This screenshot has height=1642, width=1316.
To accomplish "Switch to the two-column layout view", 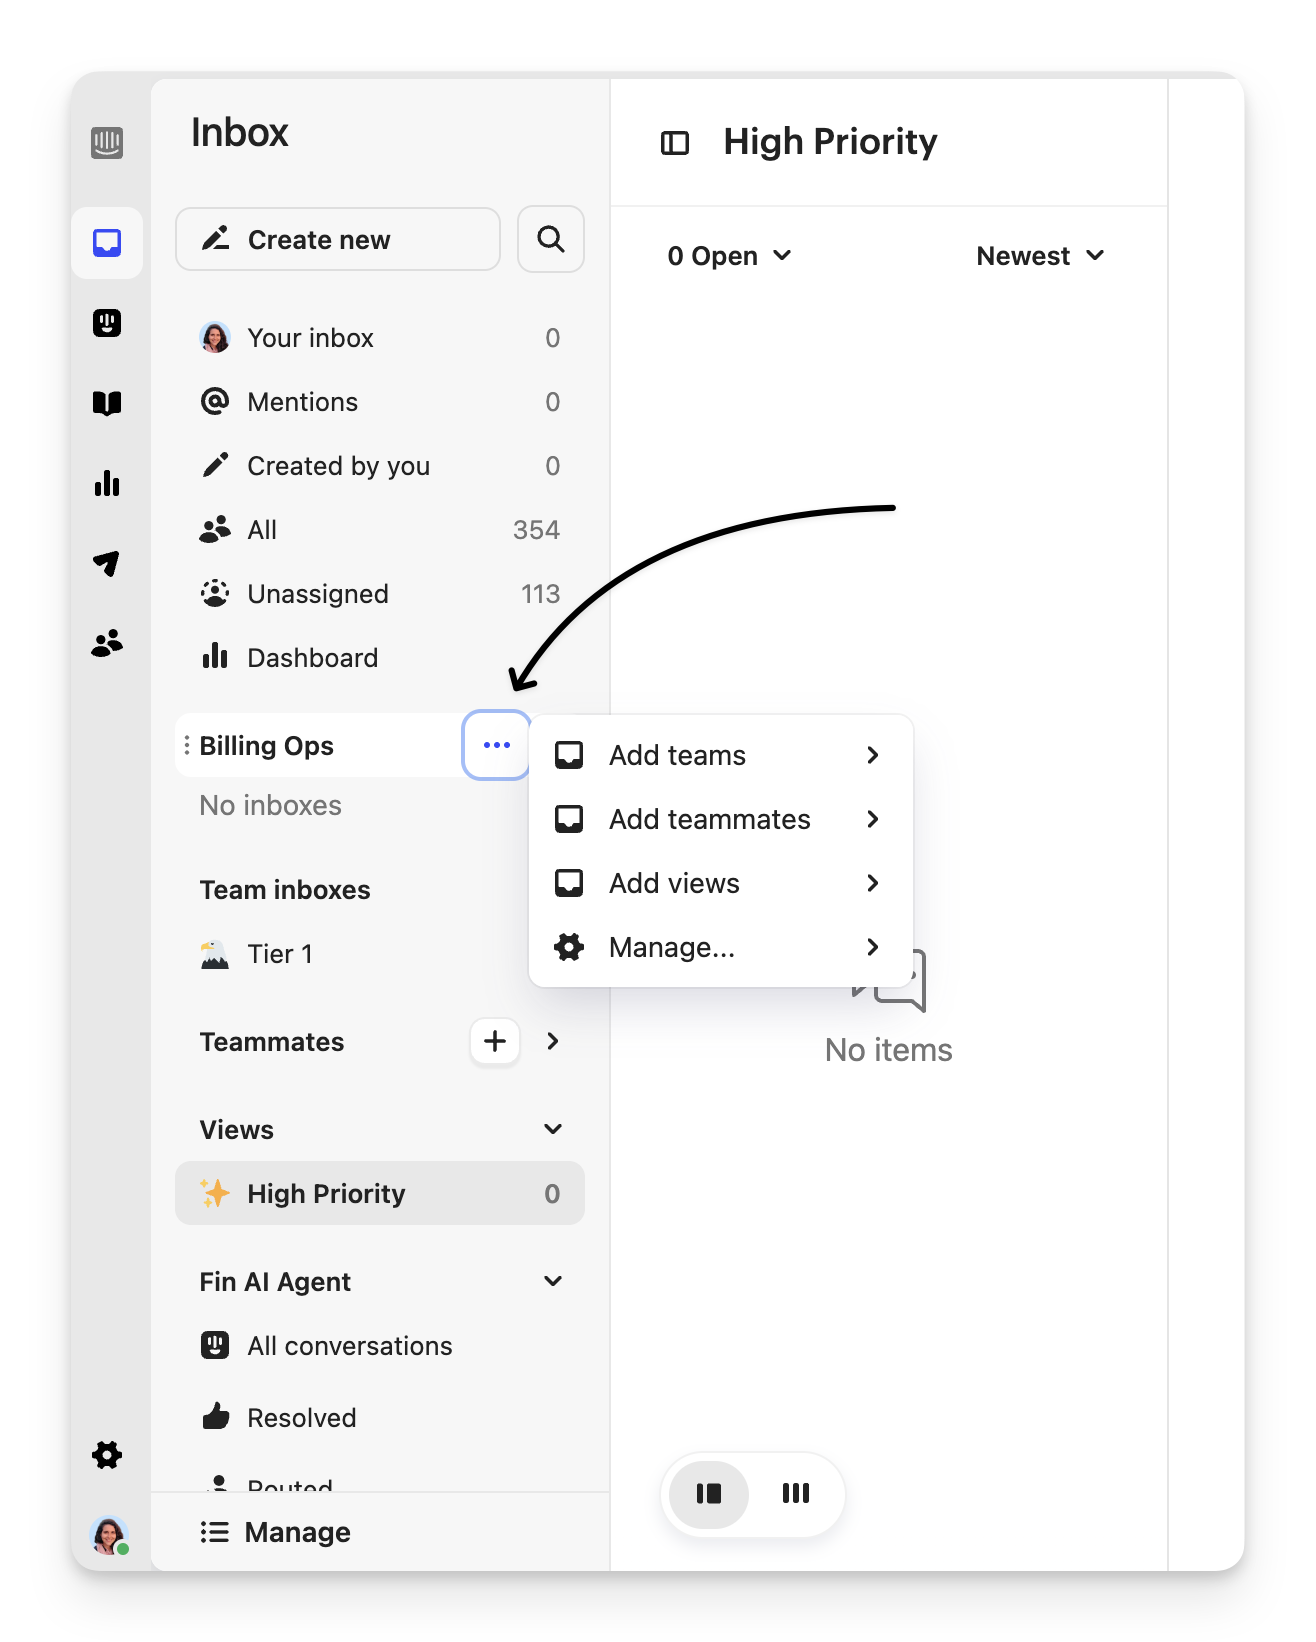I will point(709,1494).
